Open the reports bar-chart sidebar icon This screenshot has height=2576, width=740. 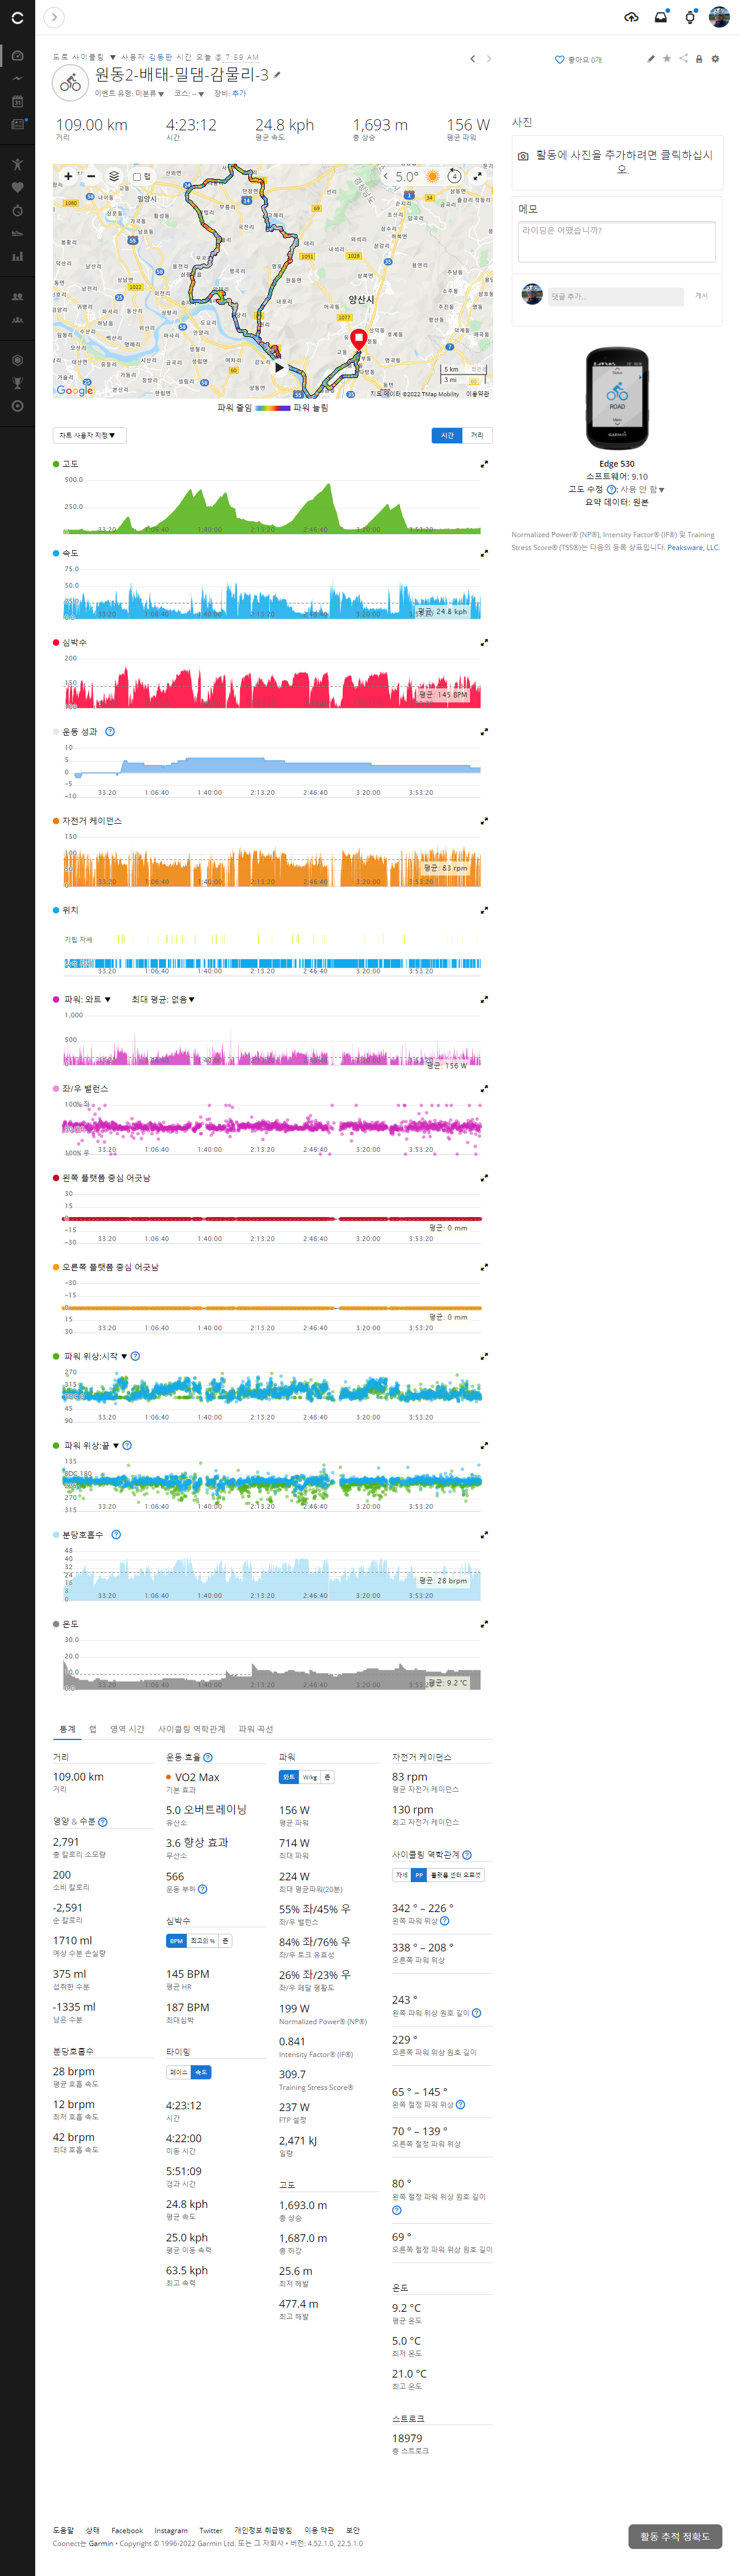click(17, 256)
